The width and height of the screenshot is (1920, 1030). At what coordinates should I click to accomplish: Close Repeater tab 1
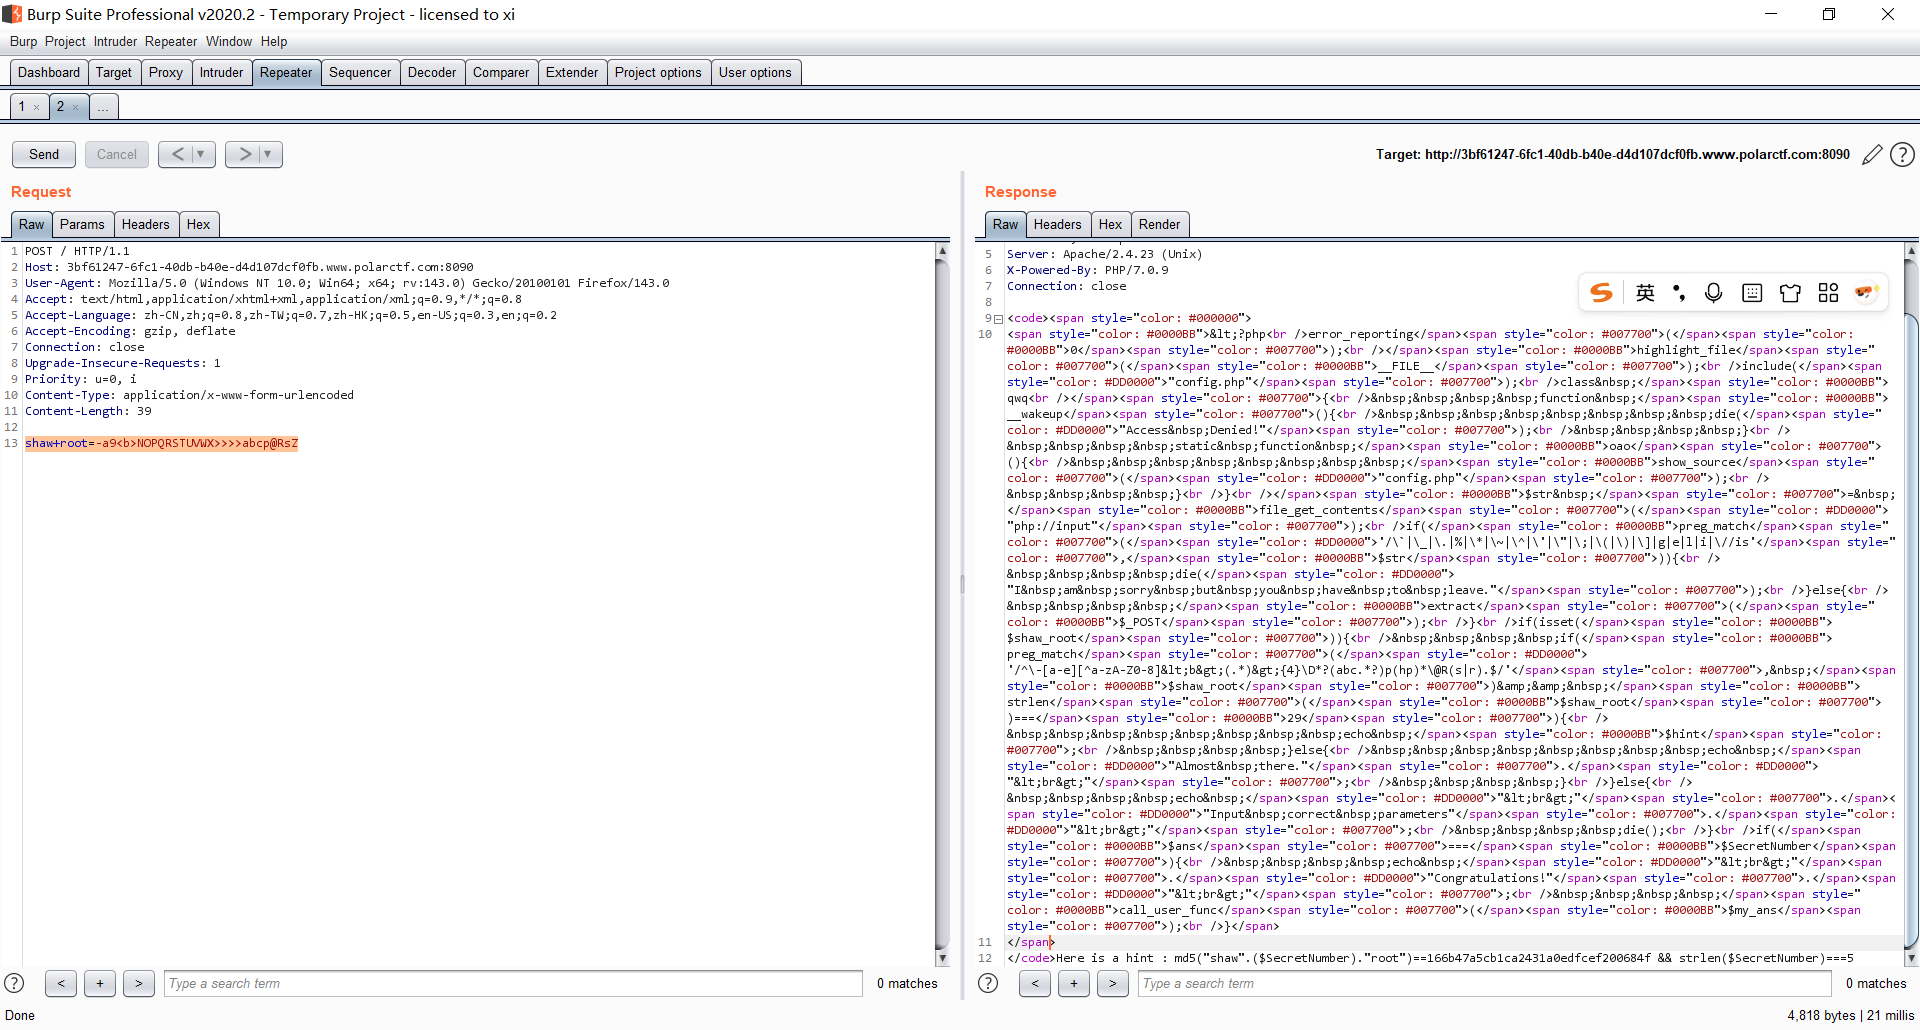[37, 107]
